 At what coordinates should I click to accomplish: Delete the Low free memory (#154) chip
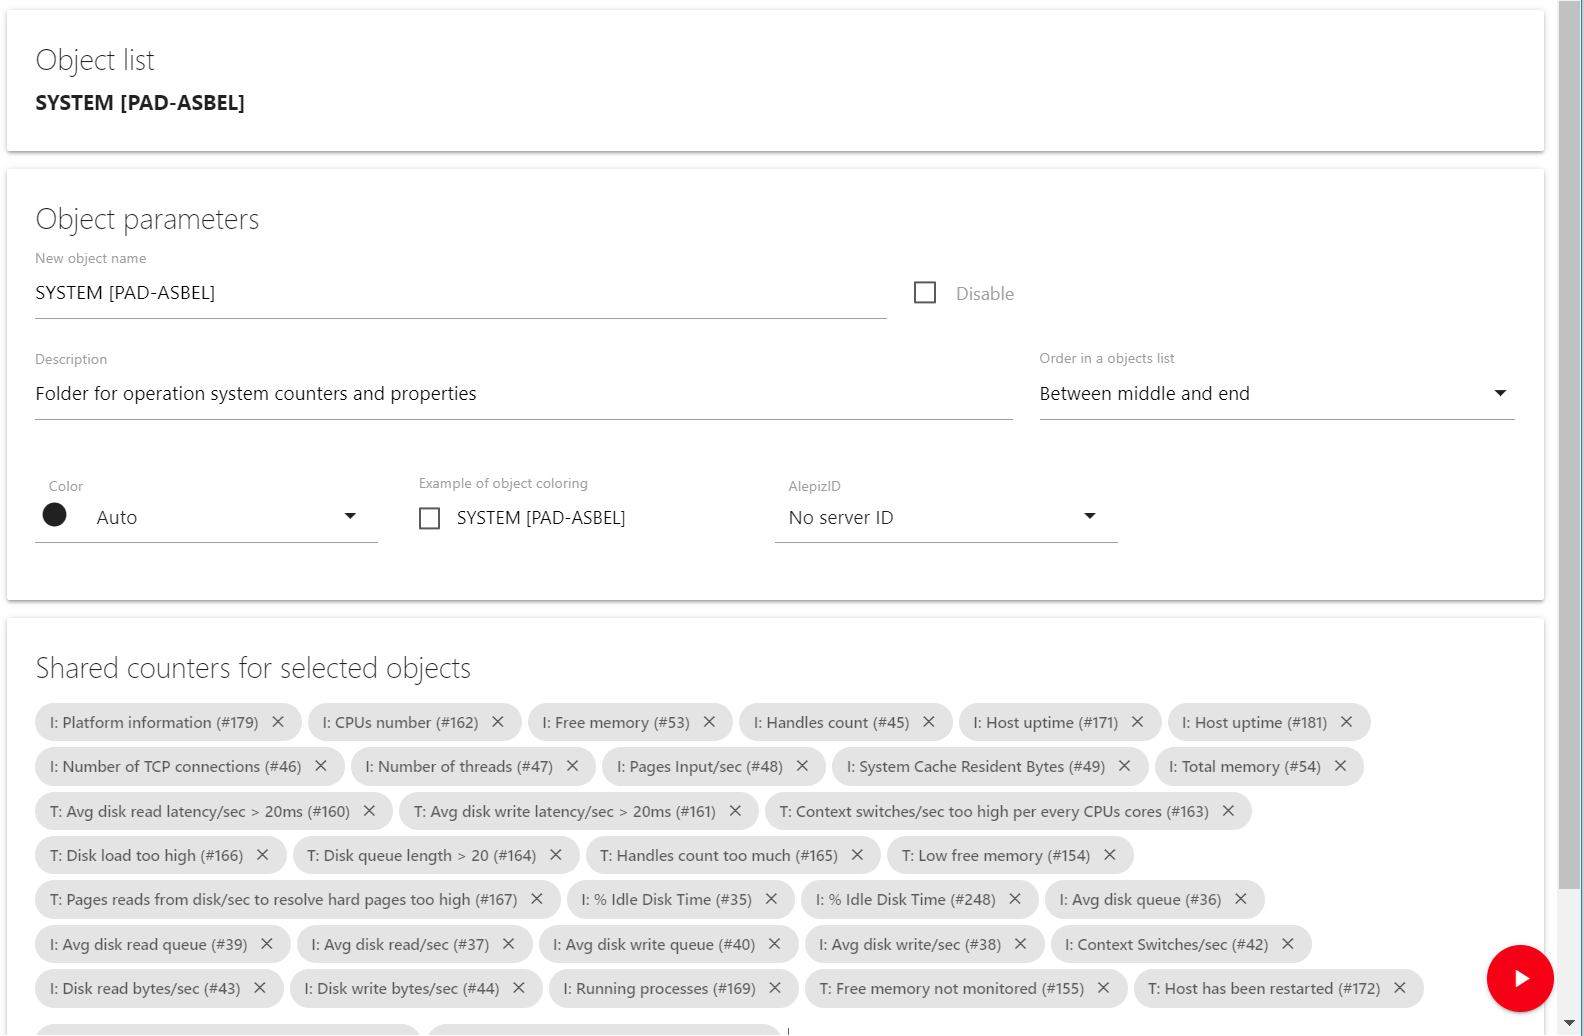click(x=1110, y=855)
